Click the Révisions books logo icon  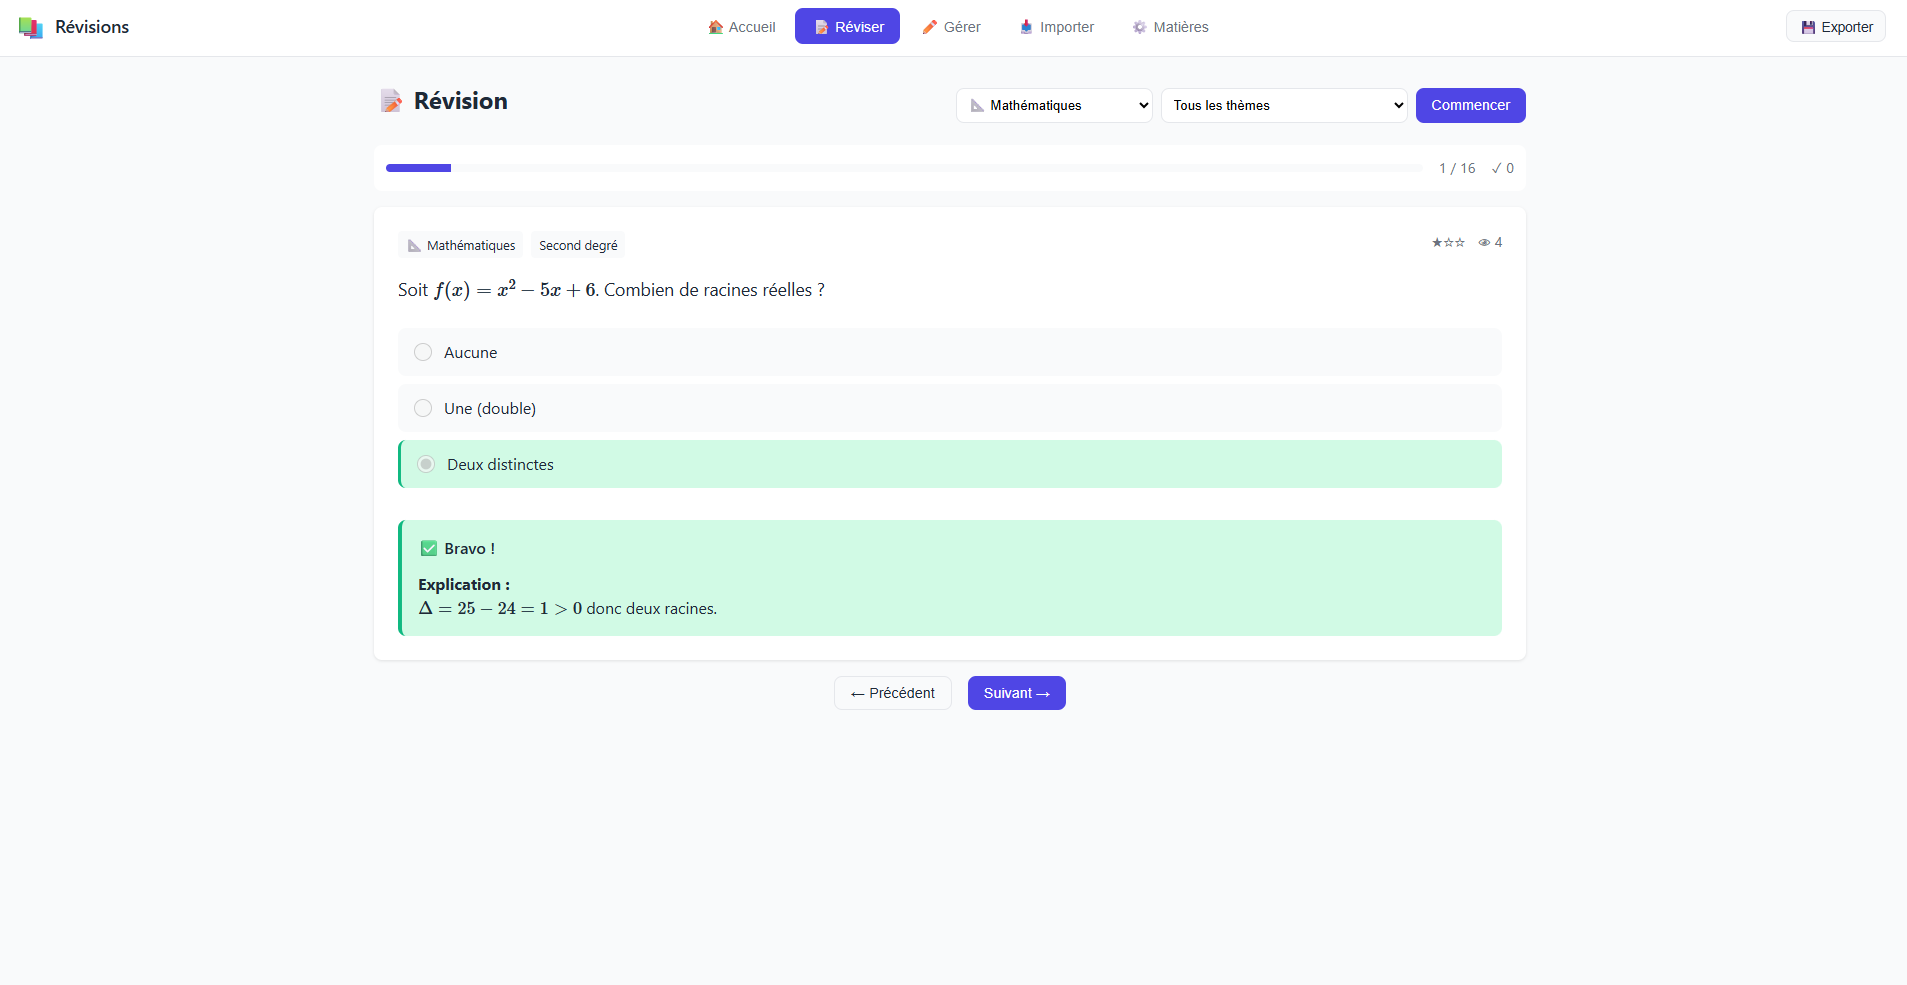[31, 28]
